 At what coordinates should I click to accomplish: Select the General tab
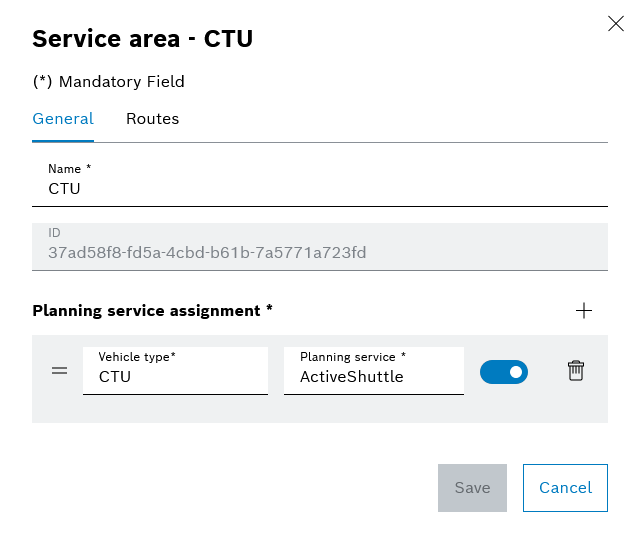coord(63,119)
